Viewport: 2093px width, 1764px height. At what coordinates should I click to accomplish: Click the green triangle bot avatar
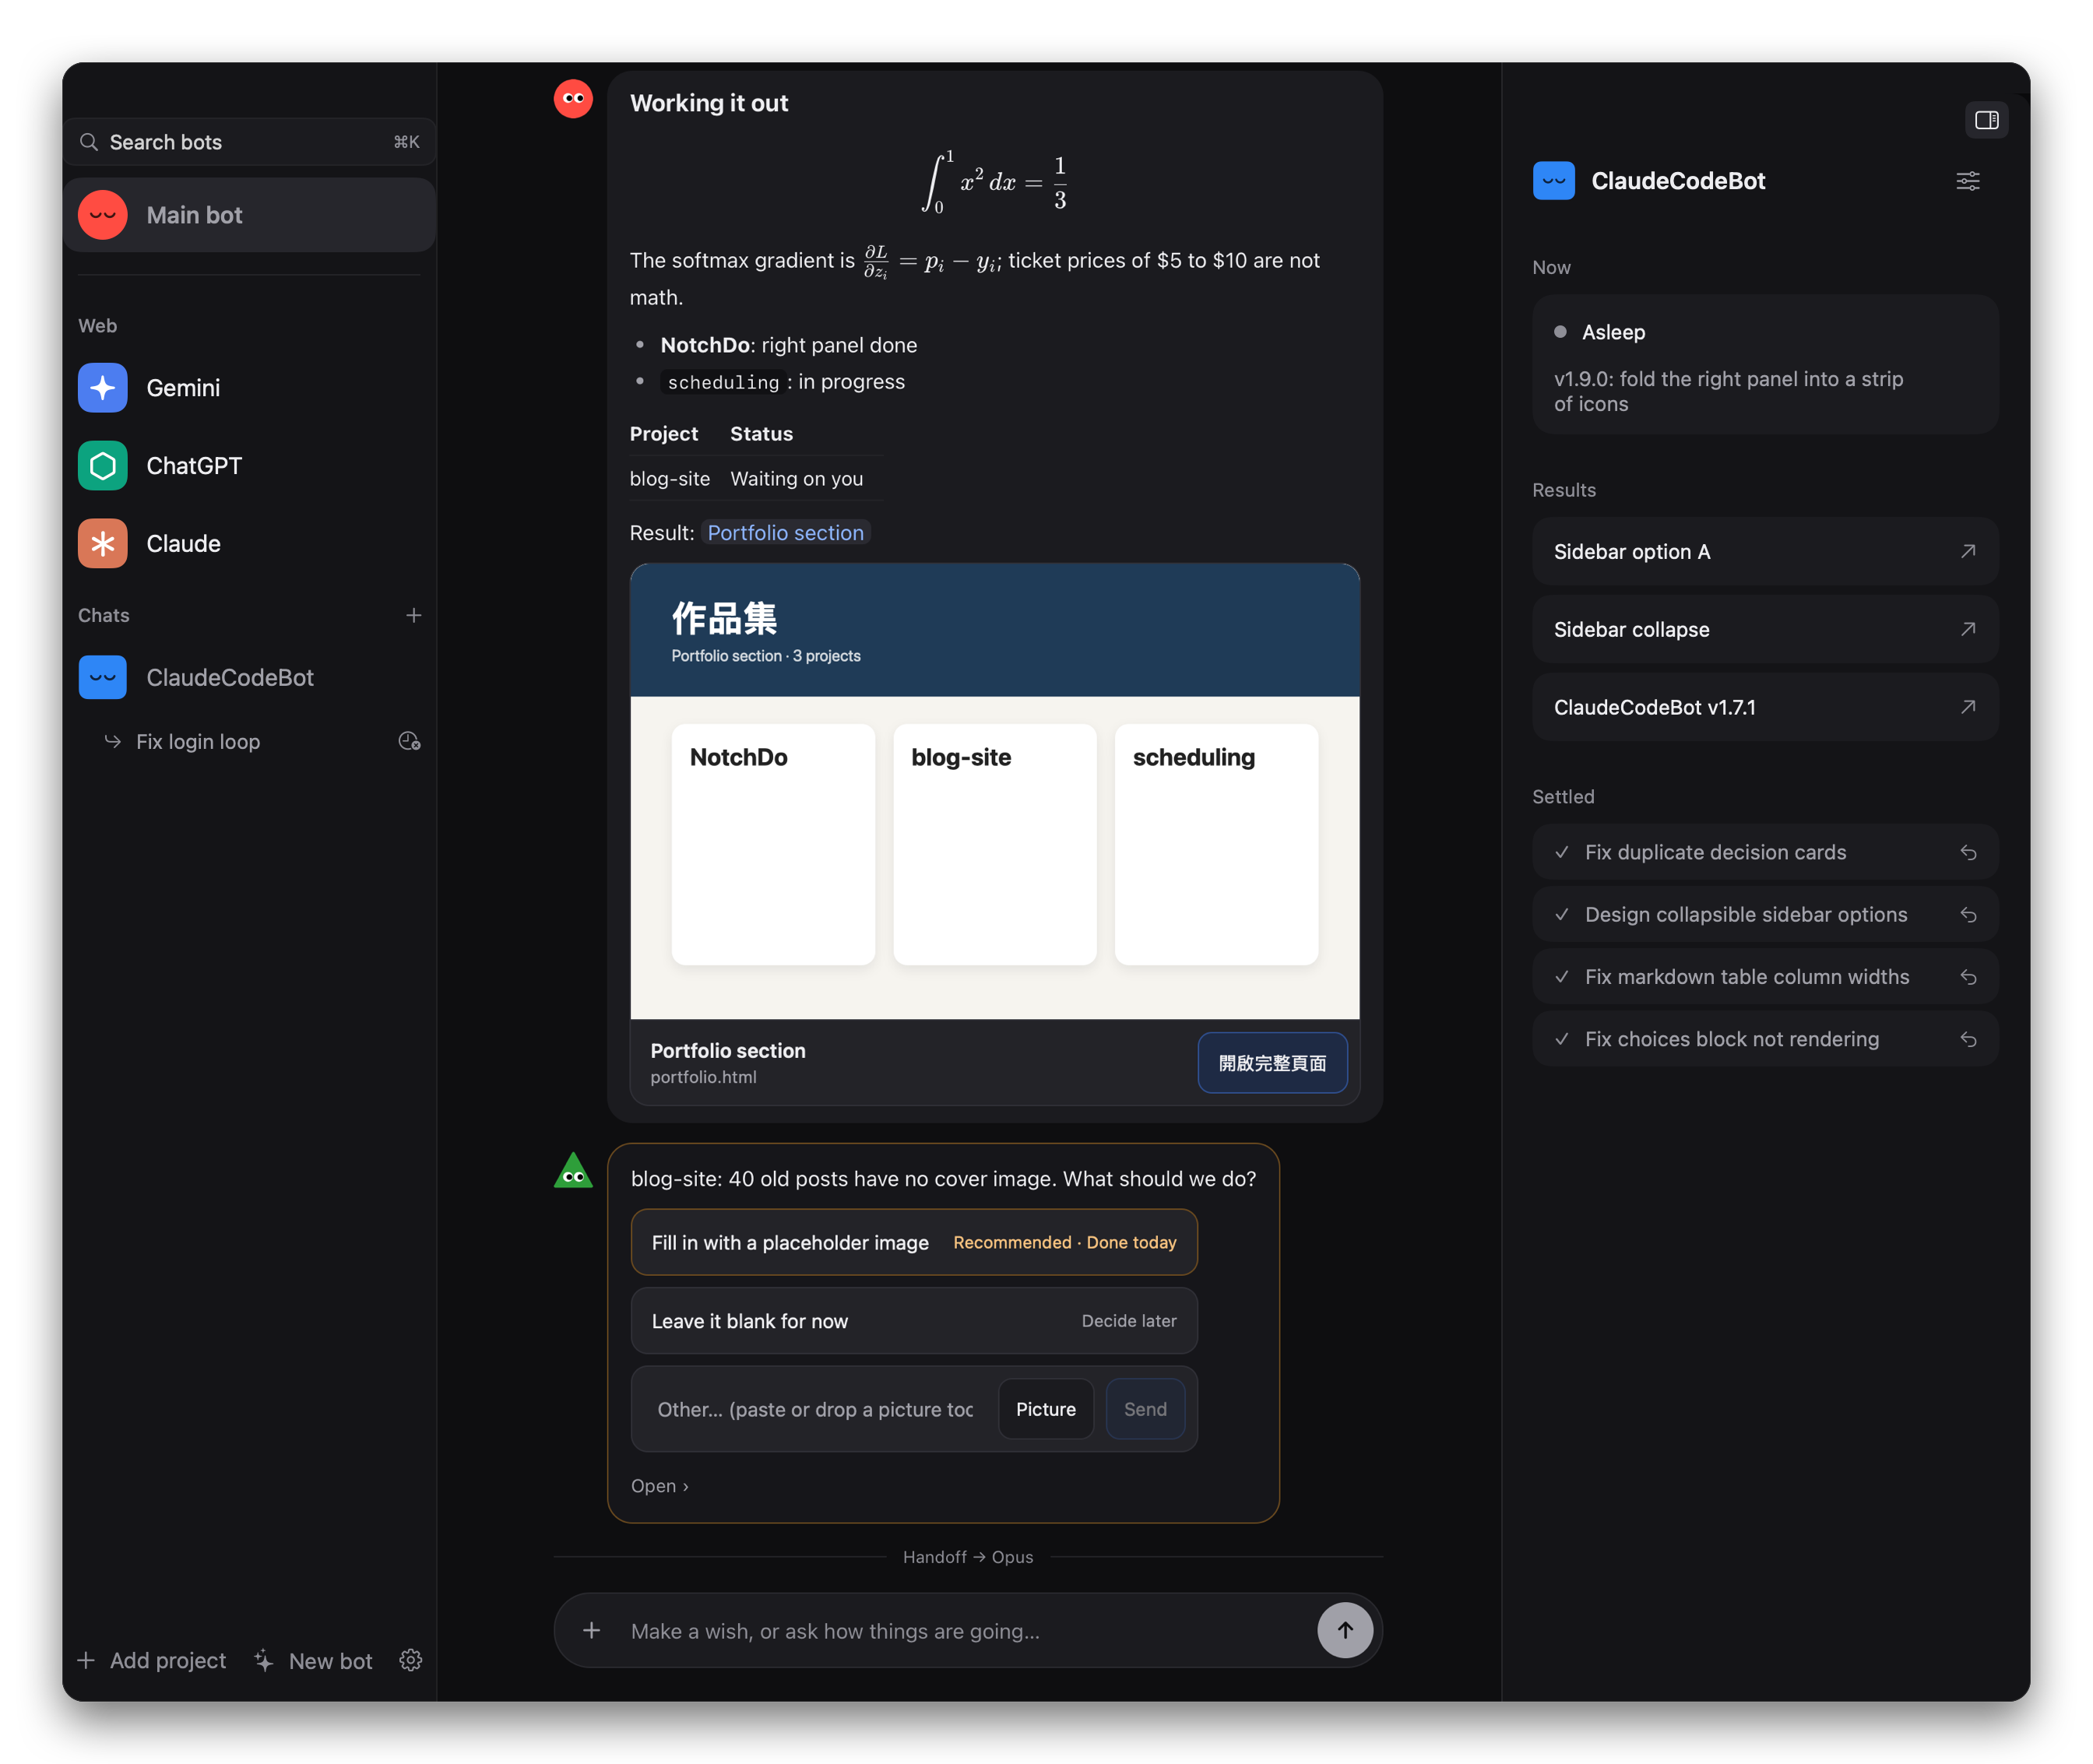click(573, 1171)
